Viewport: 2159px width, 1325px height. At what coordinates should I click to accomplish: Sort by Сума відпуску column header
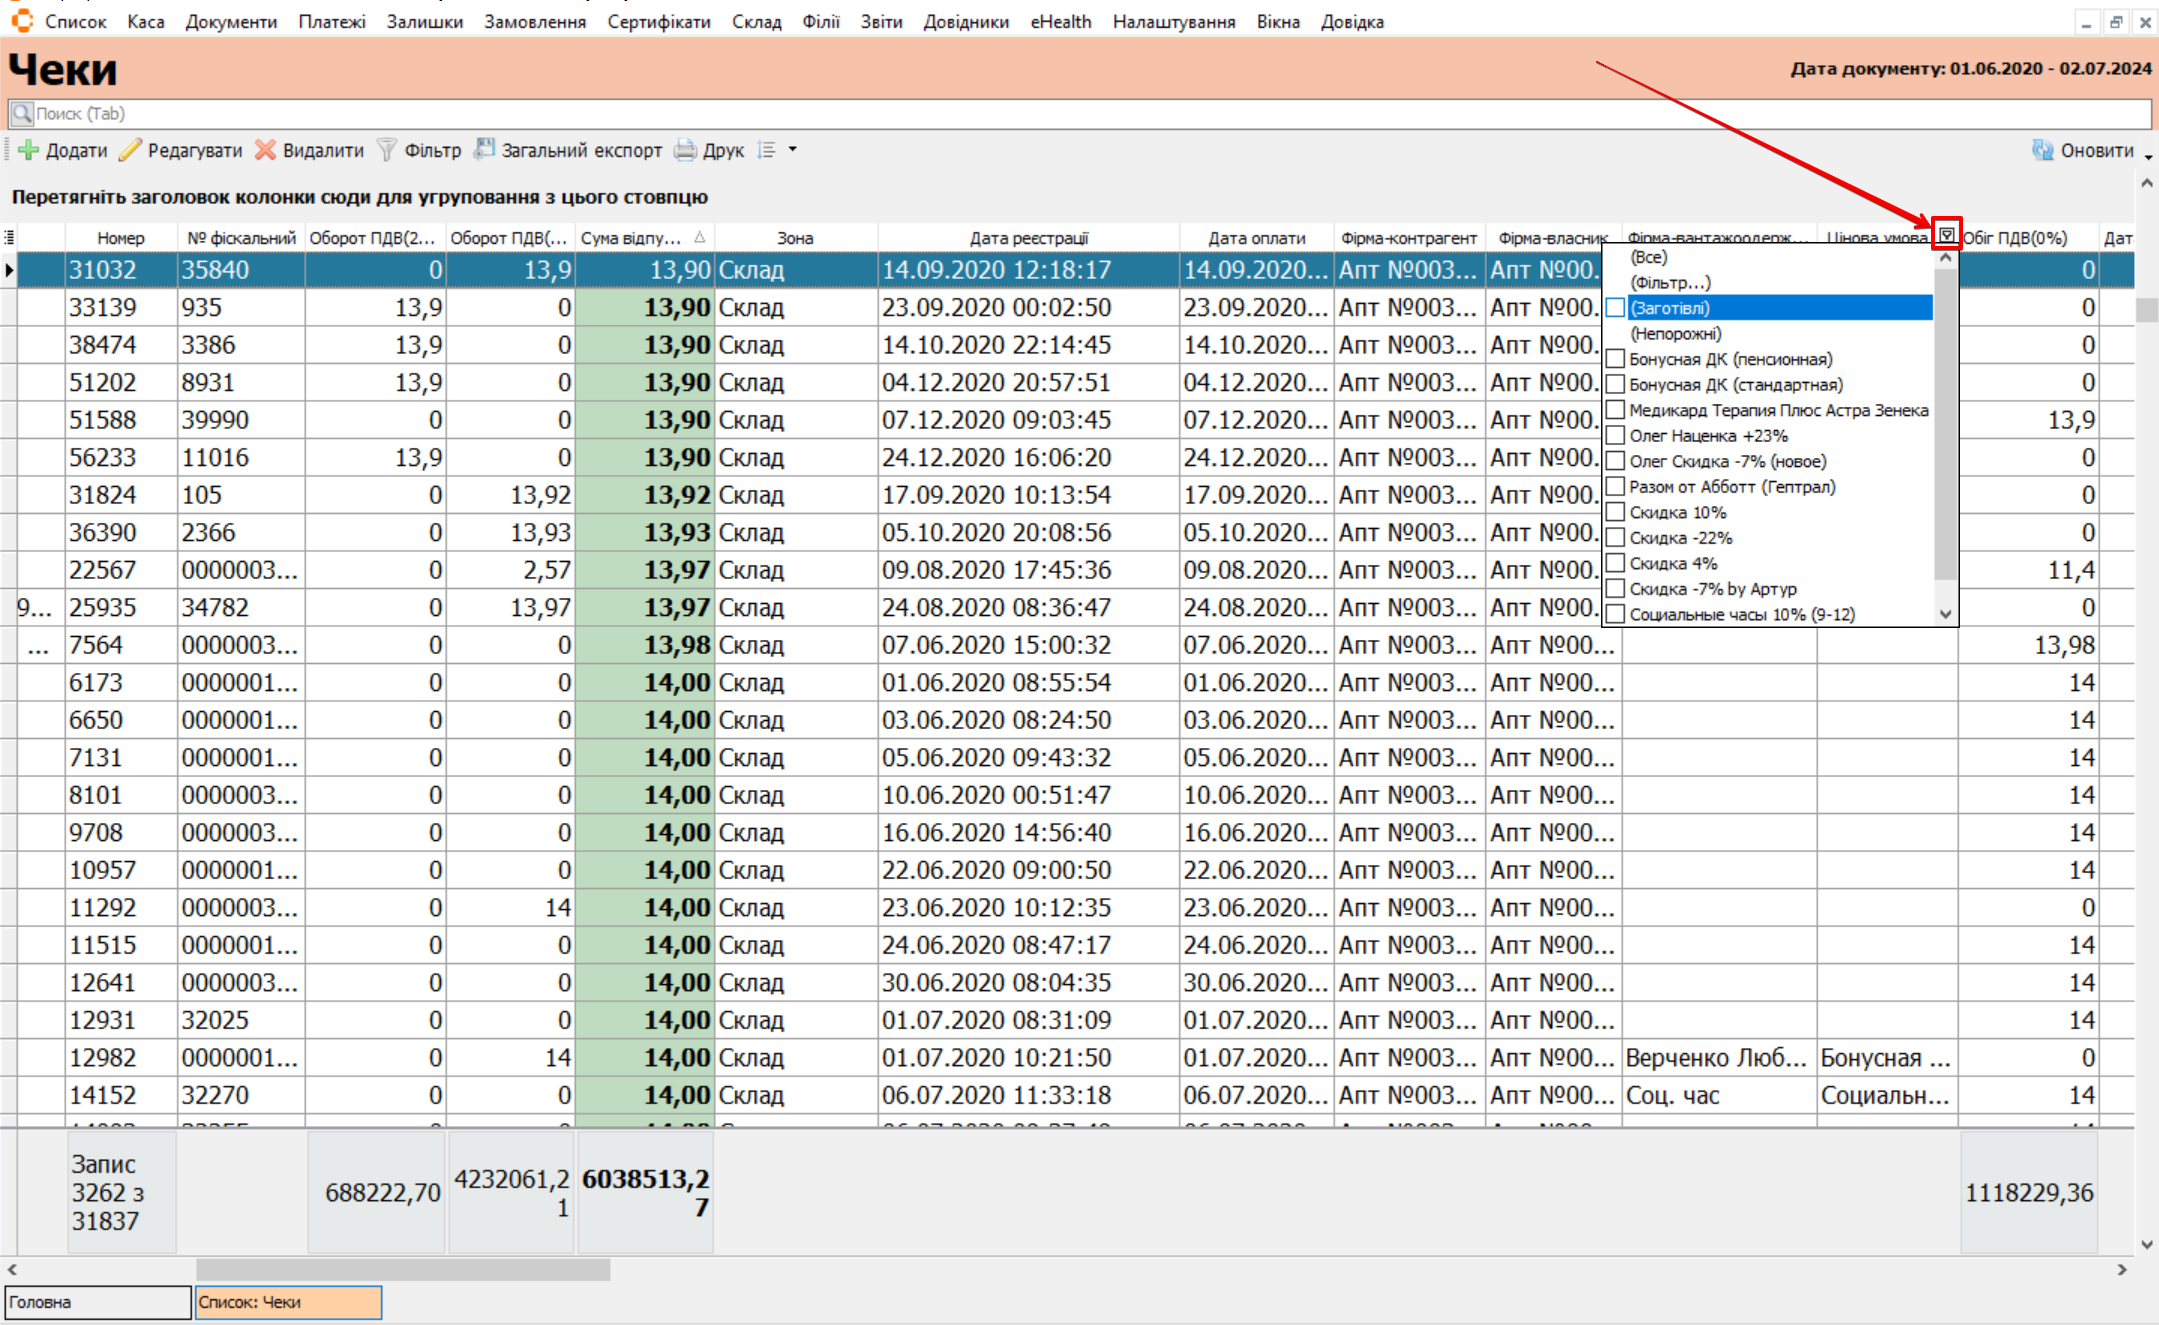pyautogui.click(x=632, y=238)
